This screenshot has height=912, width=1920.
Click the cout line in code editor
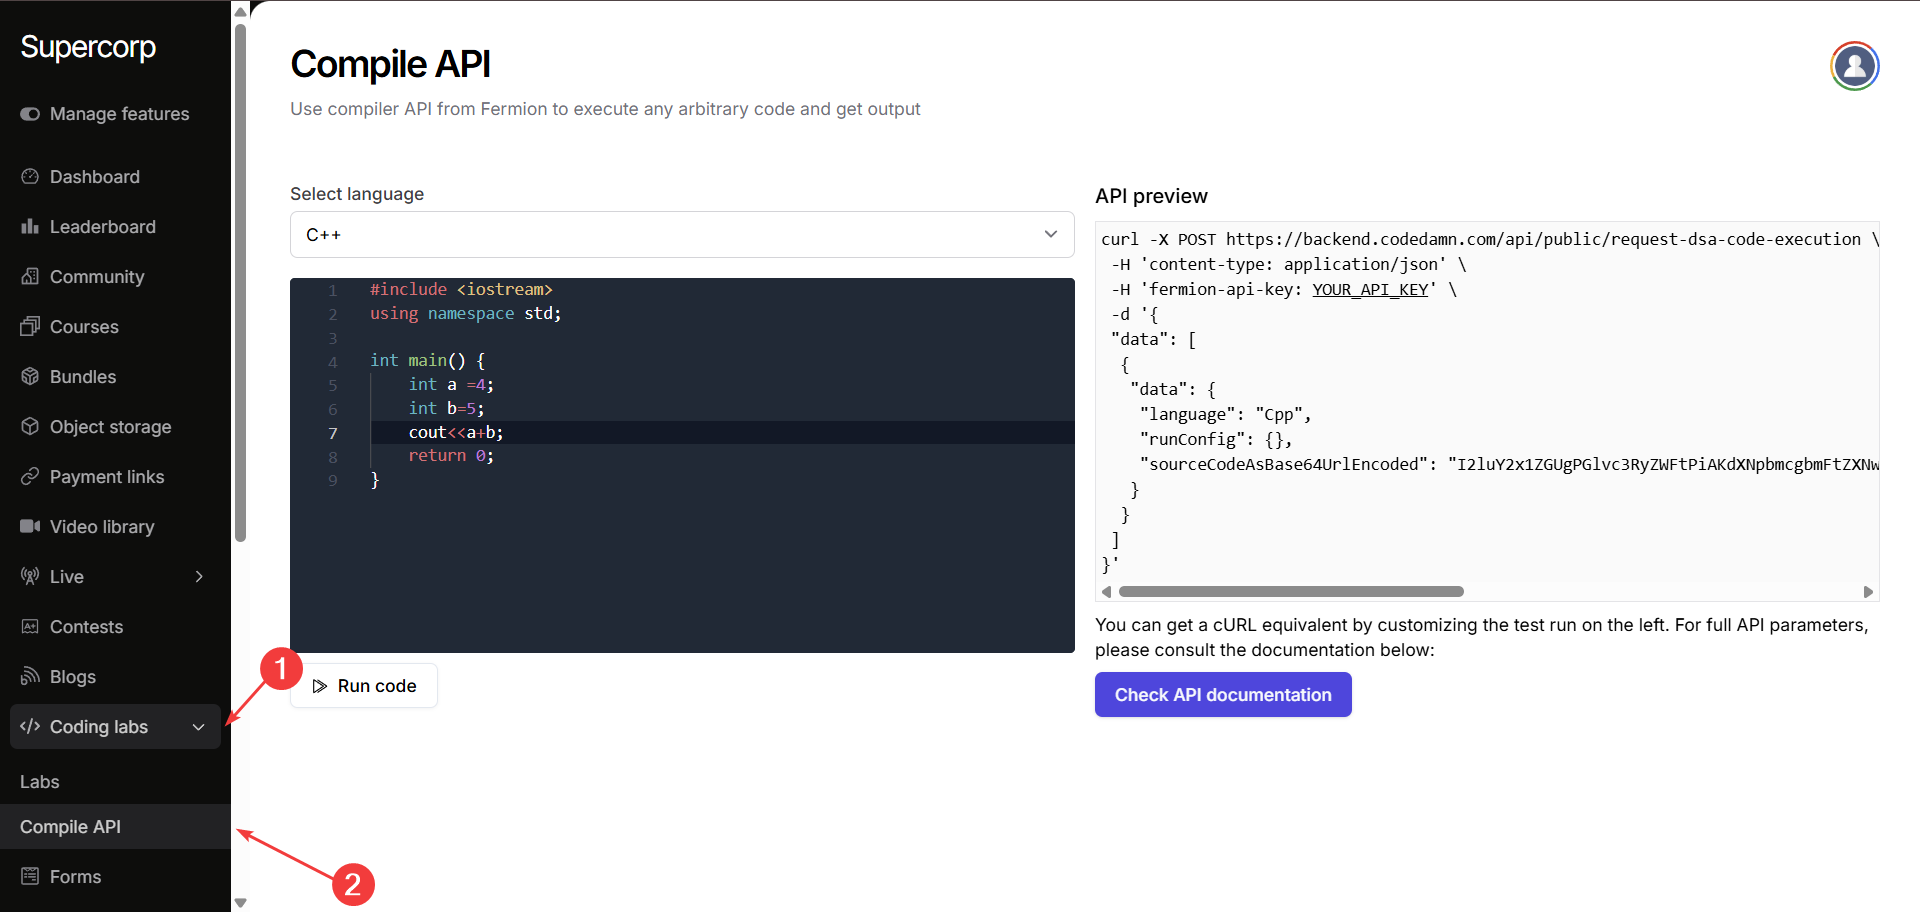[x=456, y=432]
